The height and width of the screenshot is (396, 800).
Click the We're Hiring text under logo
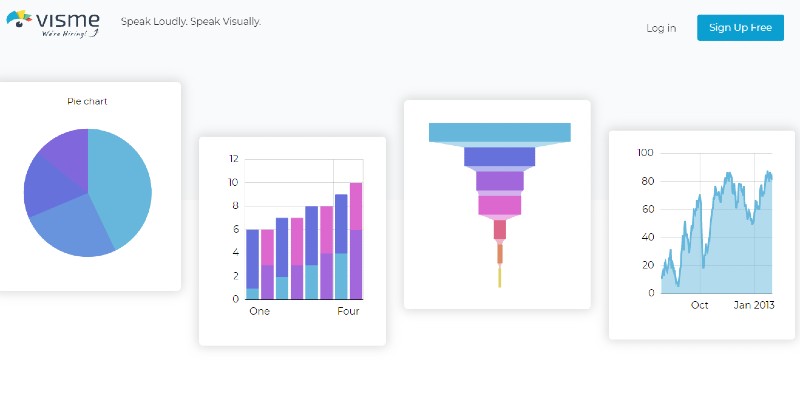pos(69,34)
